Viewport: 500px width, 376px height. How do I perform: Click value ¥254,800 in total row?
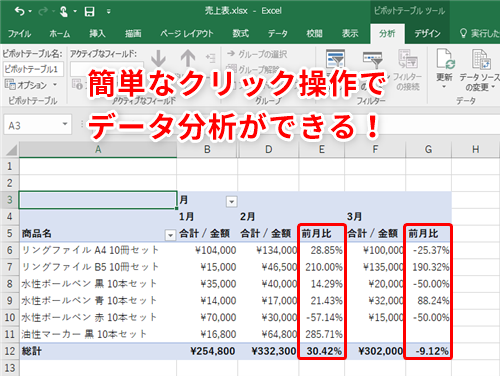click(213, 351)
